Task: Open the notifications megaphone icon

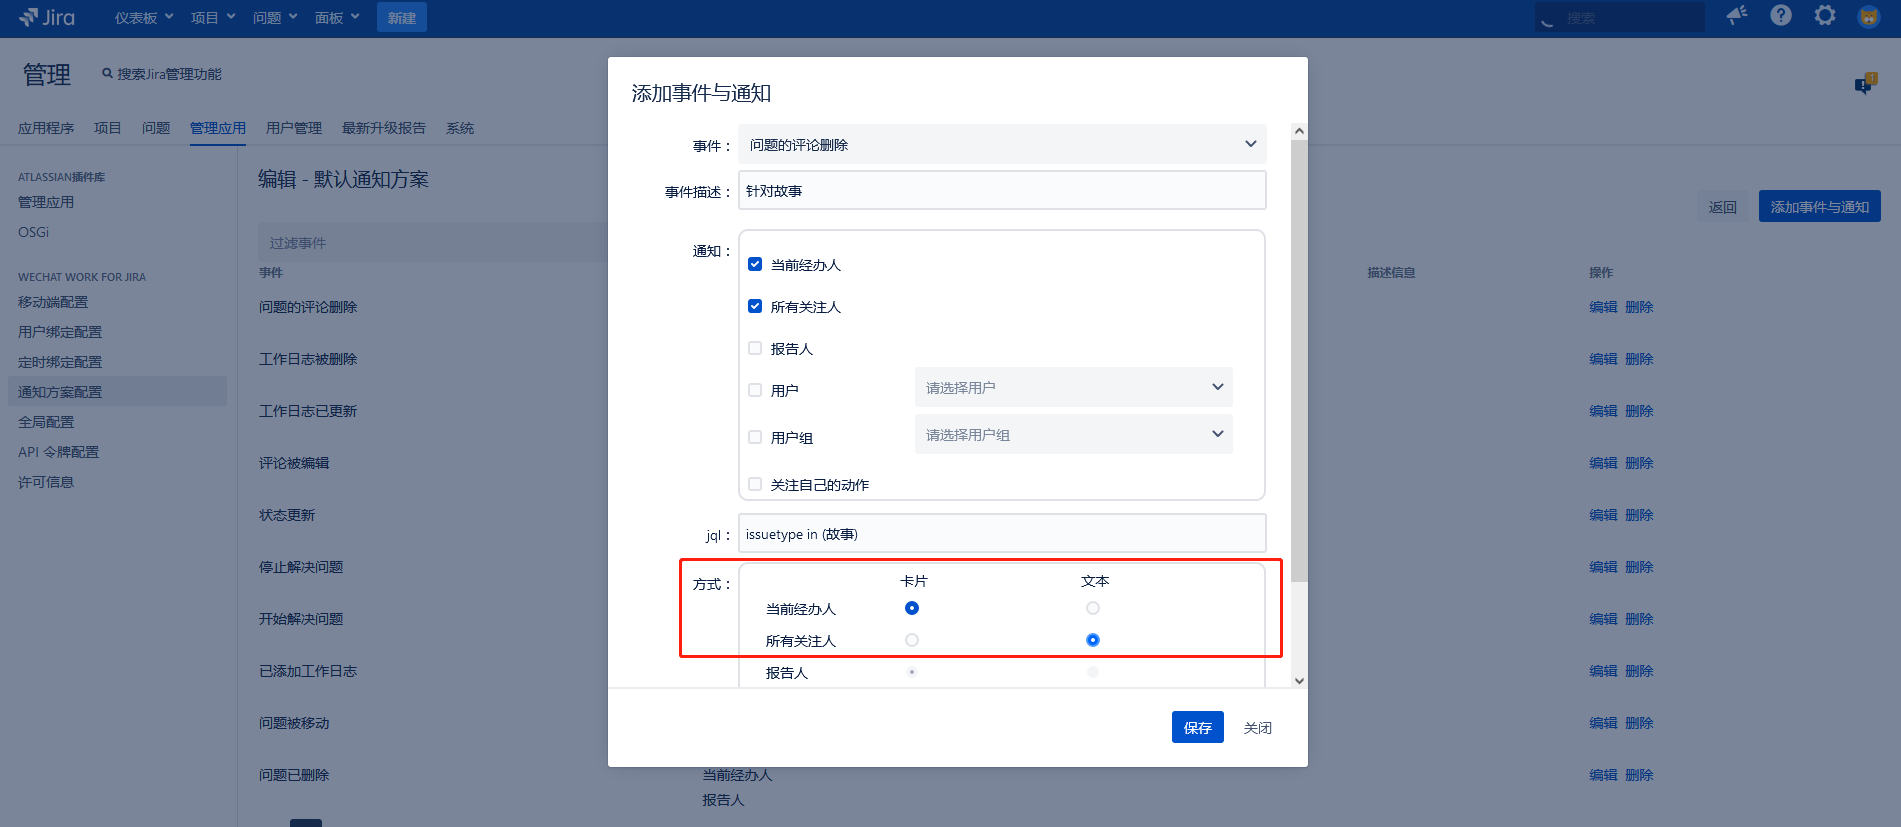Action: [1737, 15]
